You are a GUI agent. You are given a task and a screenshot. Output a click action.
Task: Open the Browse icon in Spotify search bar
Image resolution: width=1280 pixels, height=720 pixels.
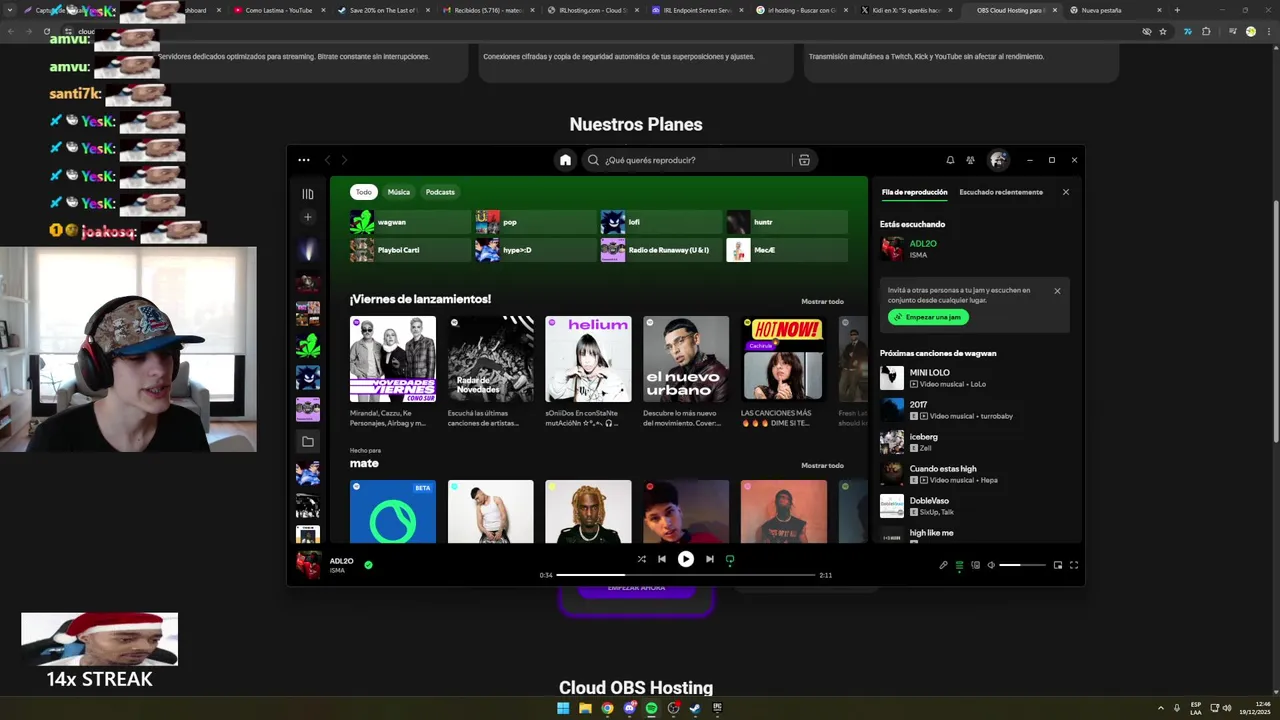pyautogui.click(x=804, y=160)
